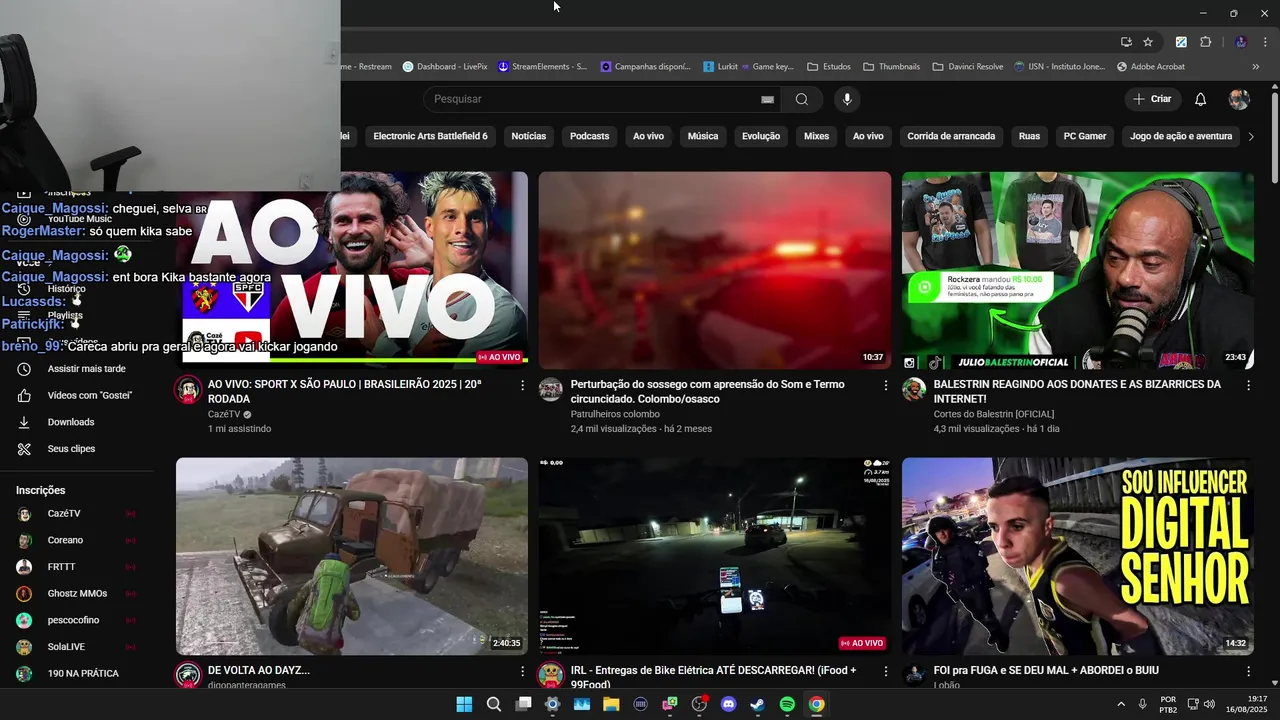Open Spotify from the taskbar

click(787, 704)
